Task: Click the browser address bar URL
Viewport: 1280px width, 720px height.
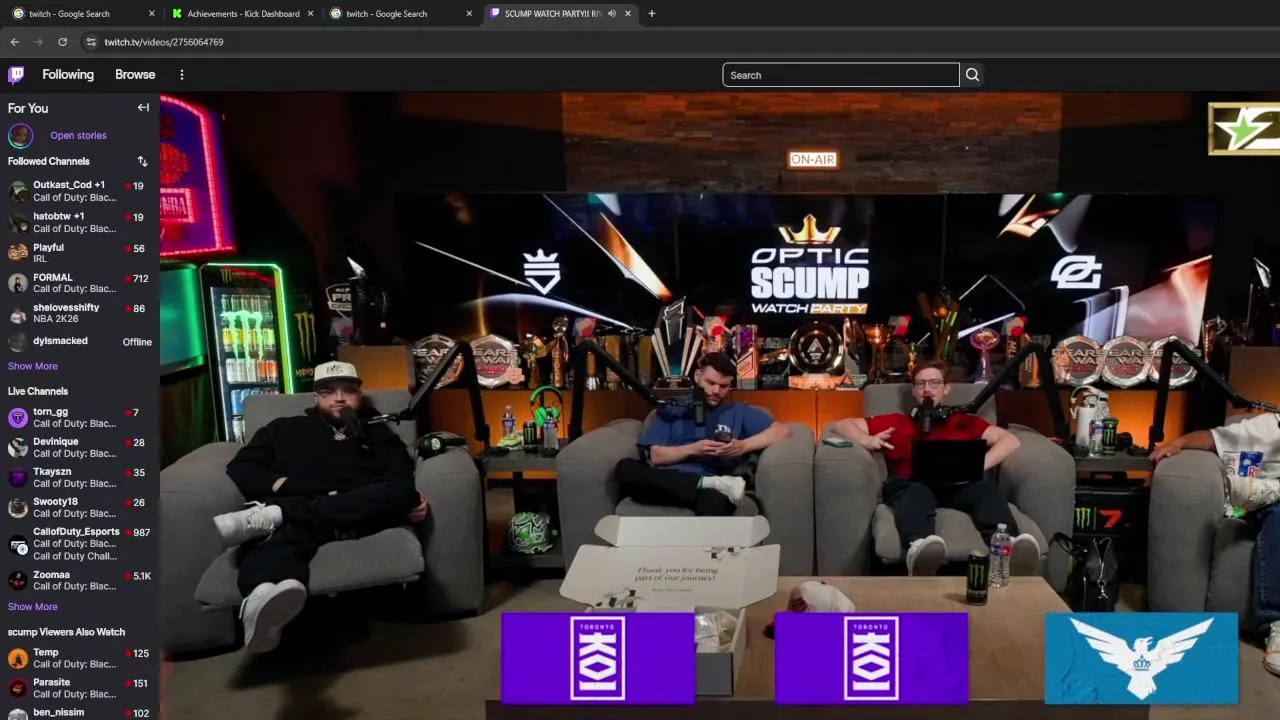Action: tap(163, 42)
